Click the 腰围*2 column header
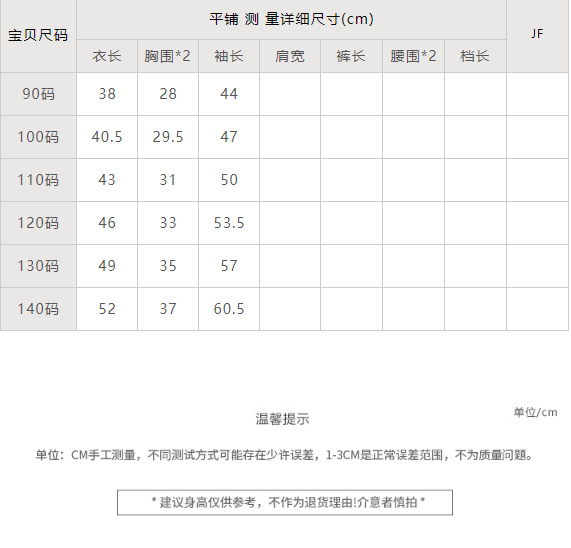Image resolution: width=571 pixels, height=548 pixels. pyautogui.click(x=413, y=56)
